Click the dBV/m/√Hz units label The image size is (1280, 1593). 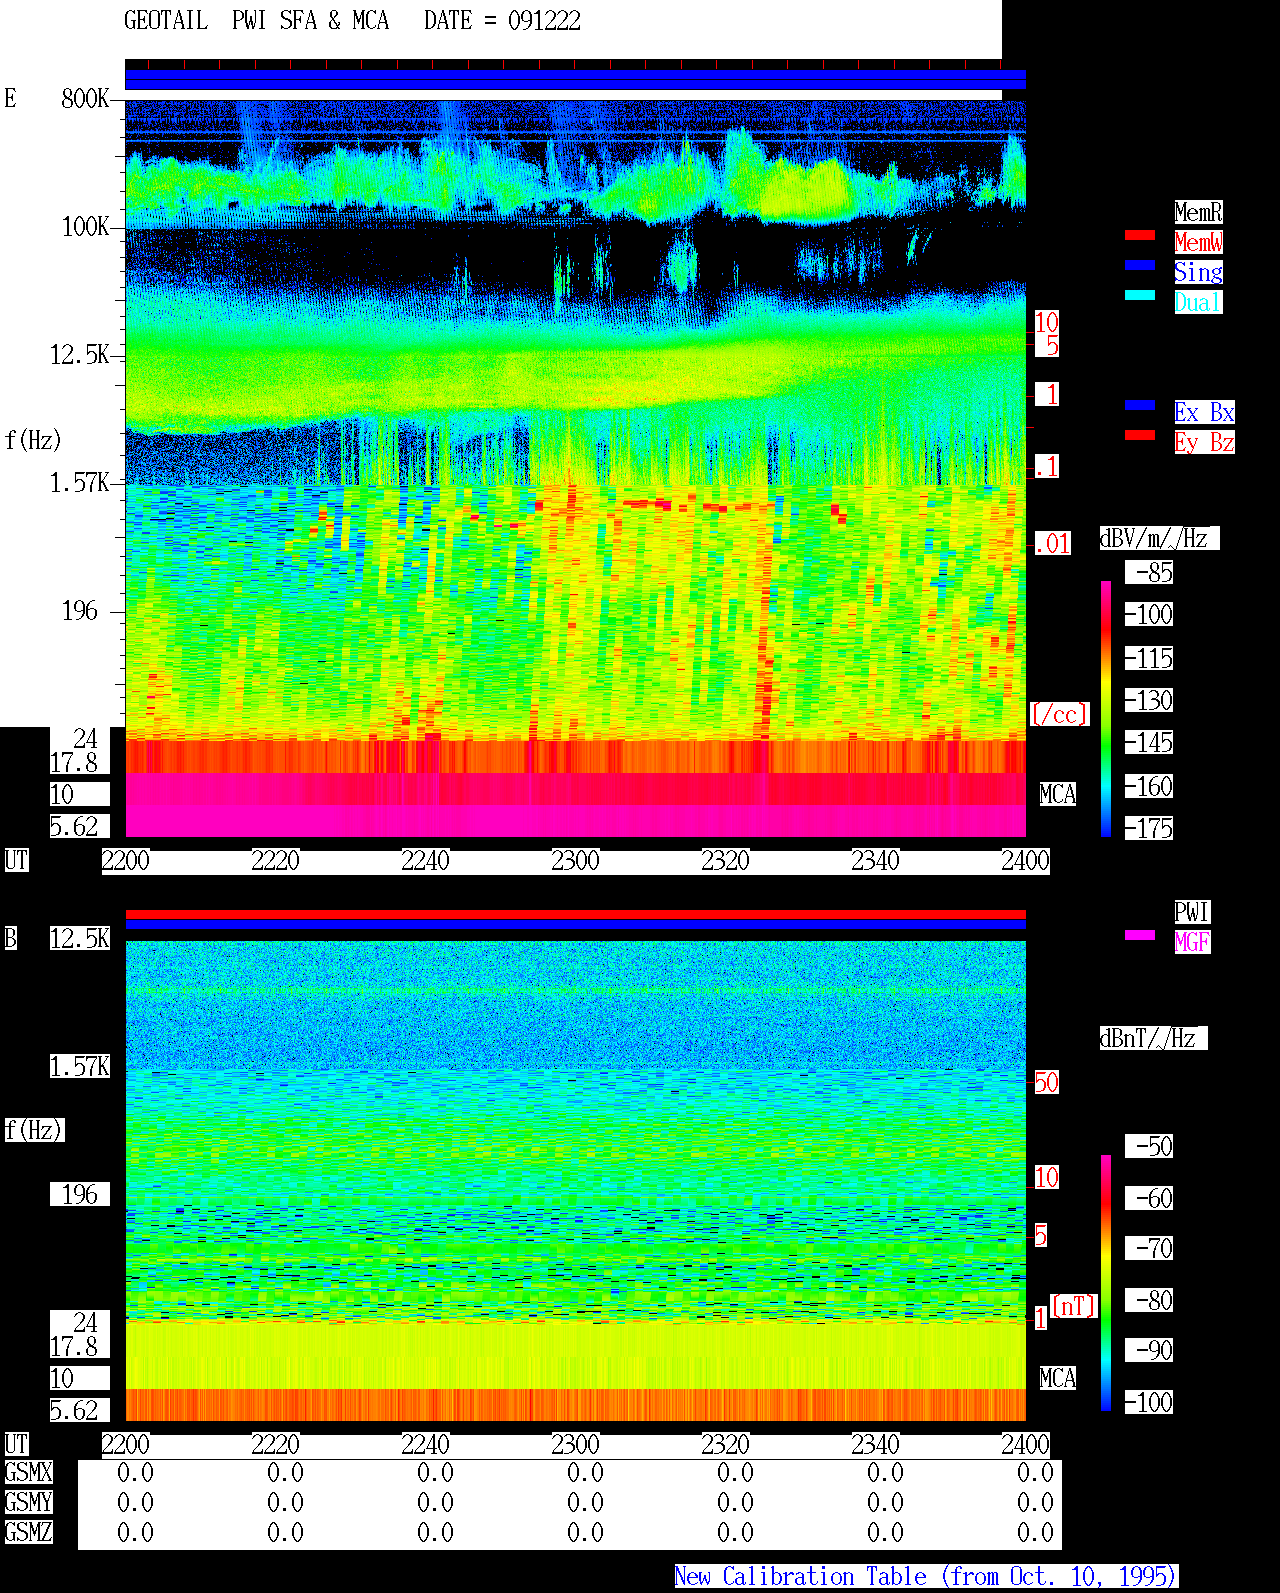pyautogui.click(x=1159, y=538)
